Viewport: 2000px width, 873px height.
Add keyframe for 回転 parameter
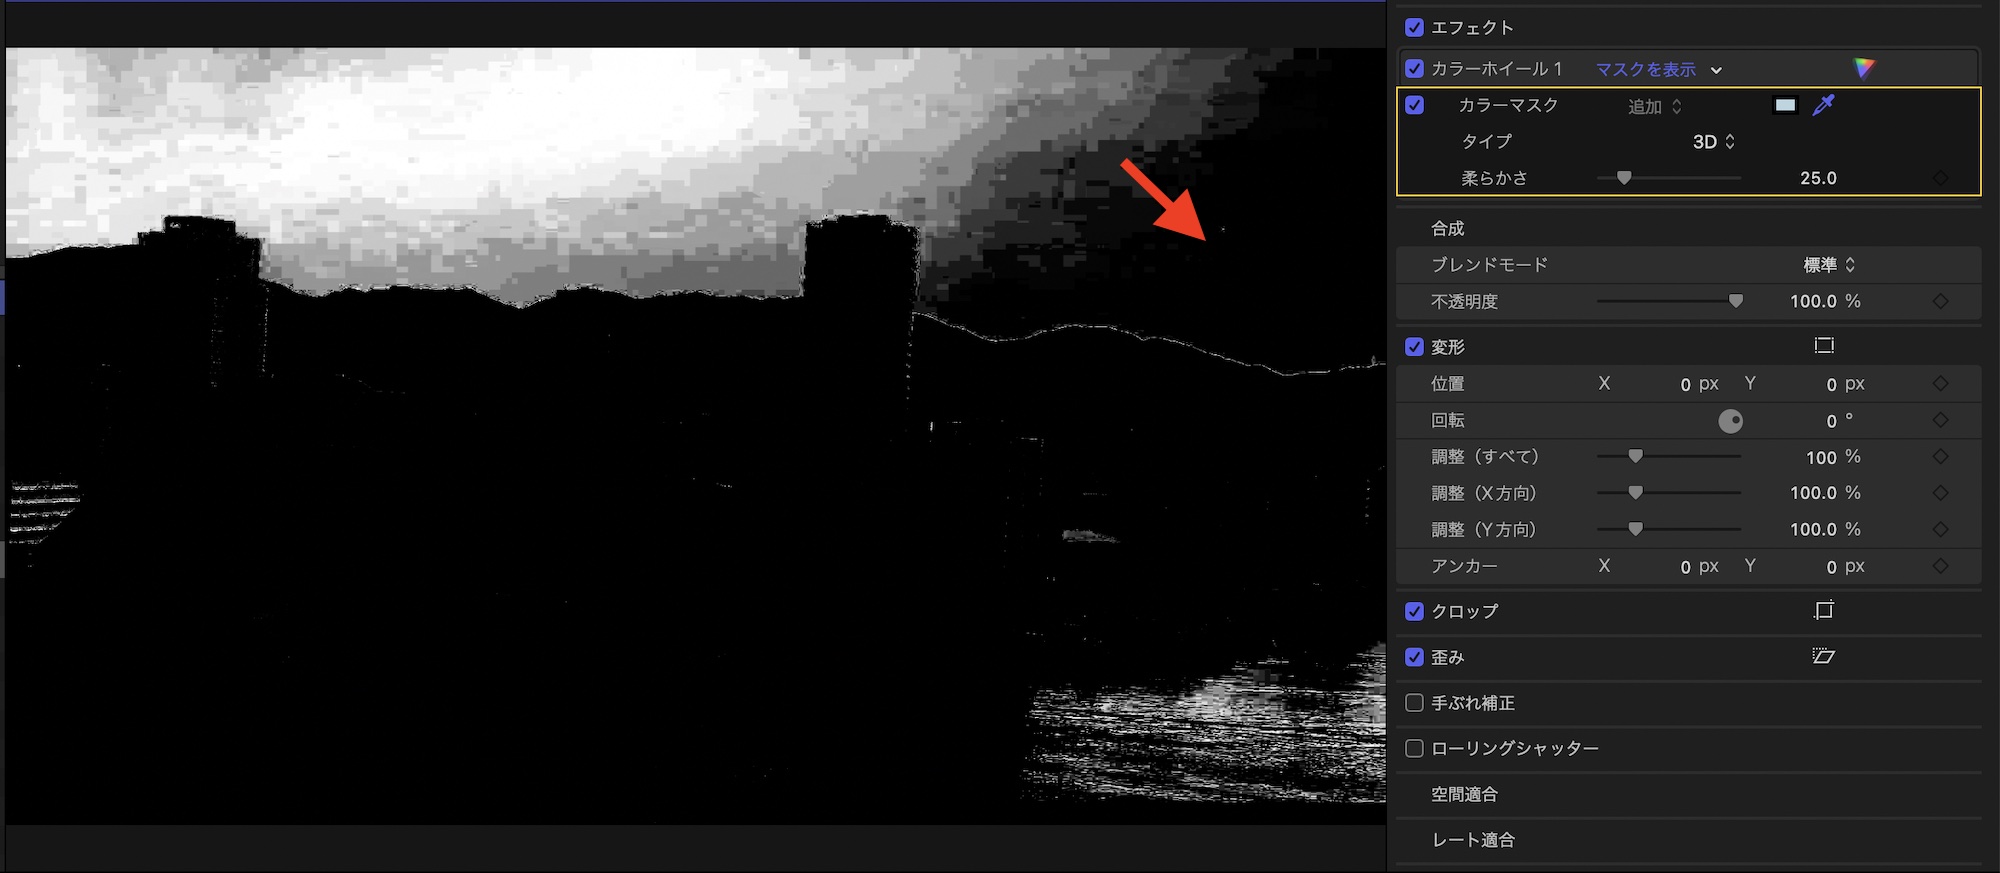coord(1940,420)
